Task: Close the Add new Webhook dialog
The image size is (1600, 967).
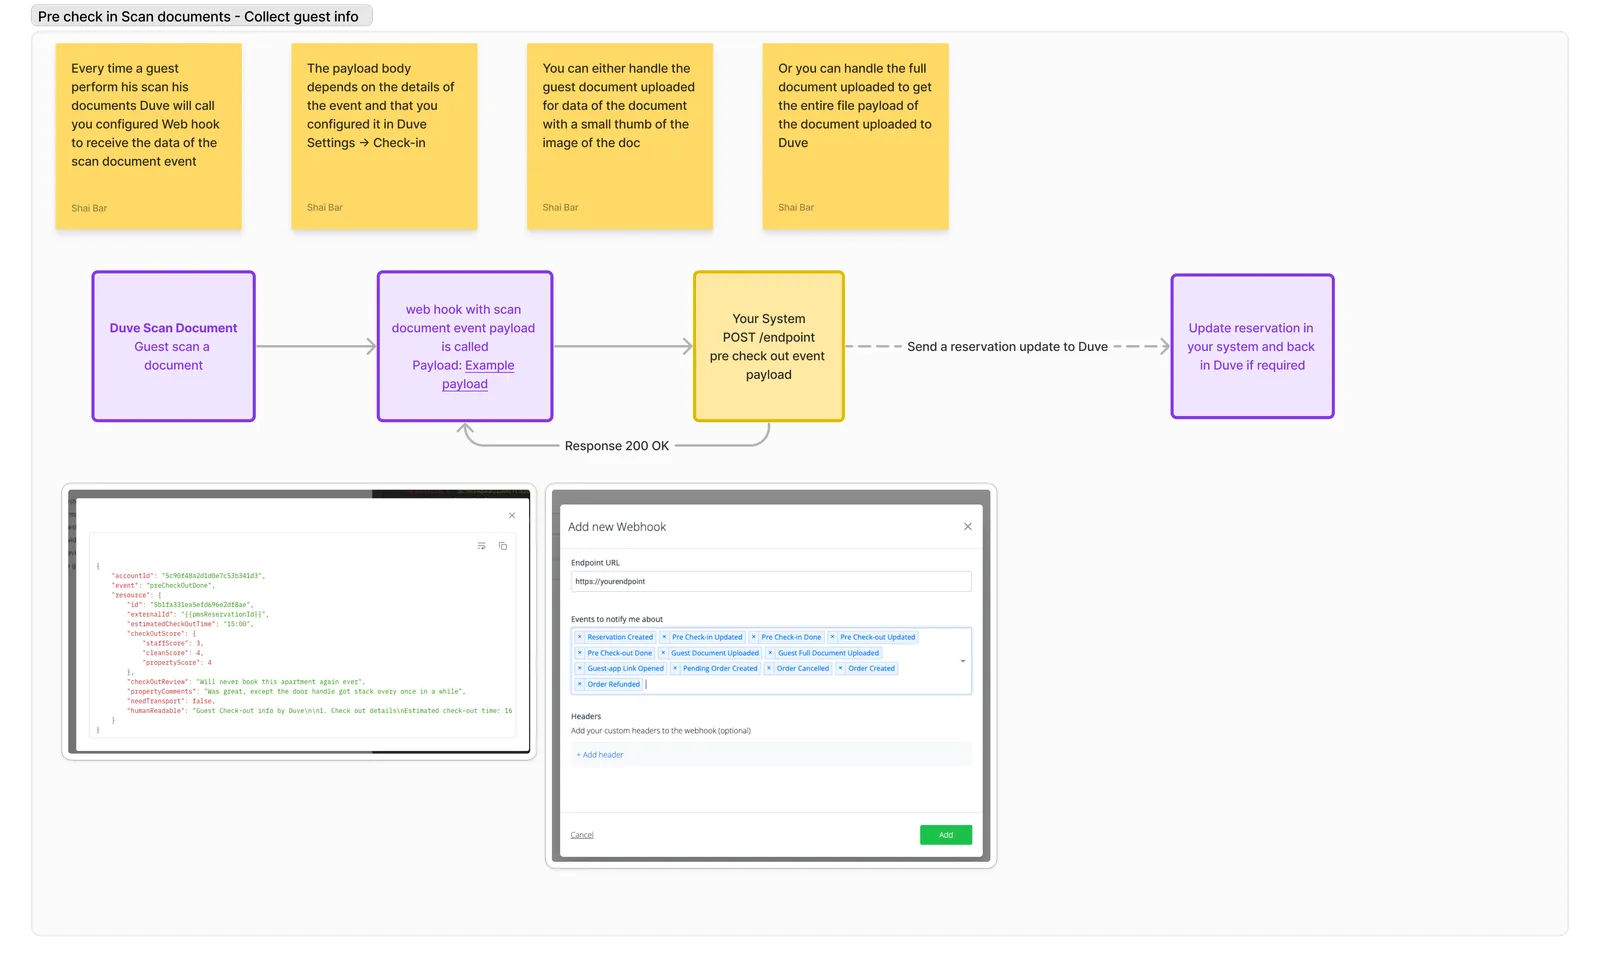Action: point(968,527)
